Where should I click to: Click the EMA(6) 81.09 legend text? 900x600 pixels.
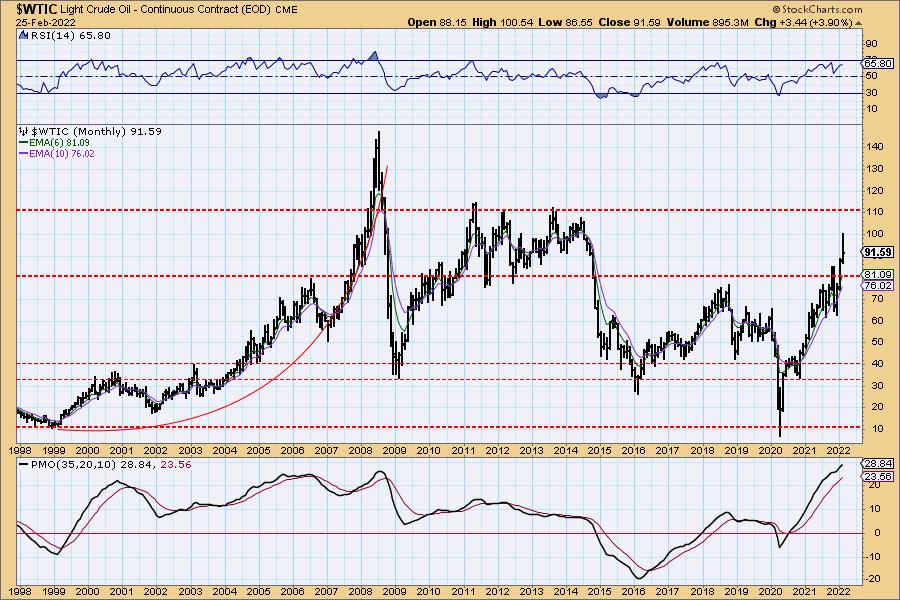point(59,142)
